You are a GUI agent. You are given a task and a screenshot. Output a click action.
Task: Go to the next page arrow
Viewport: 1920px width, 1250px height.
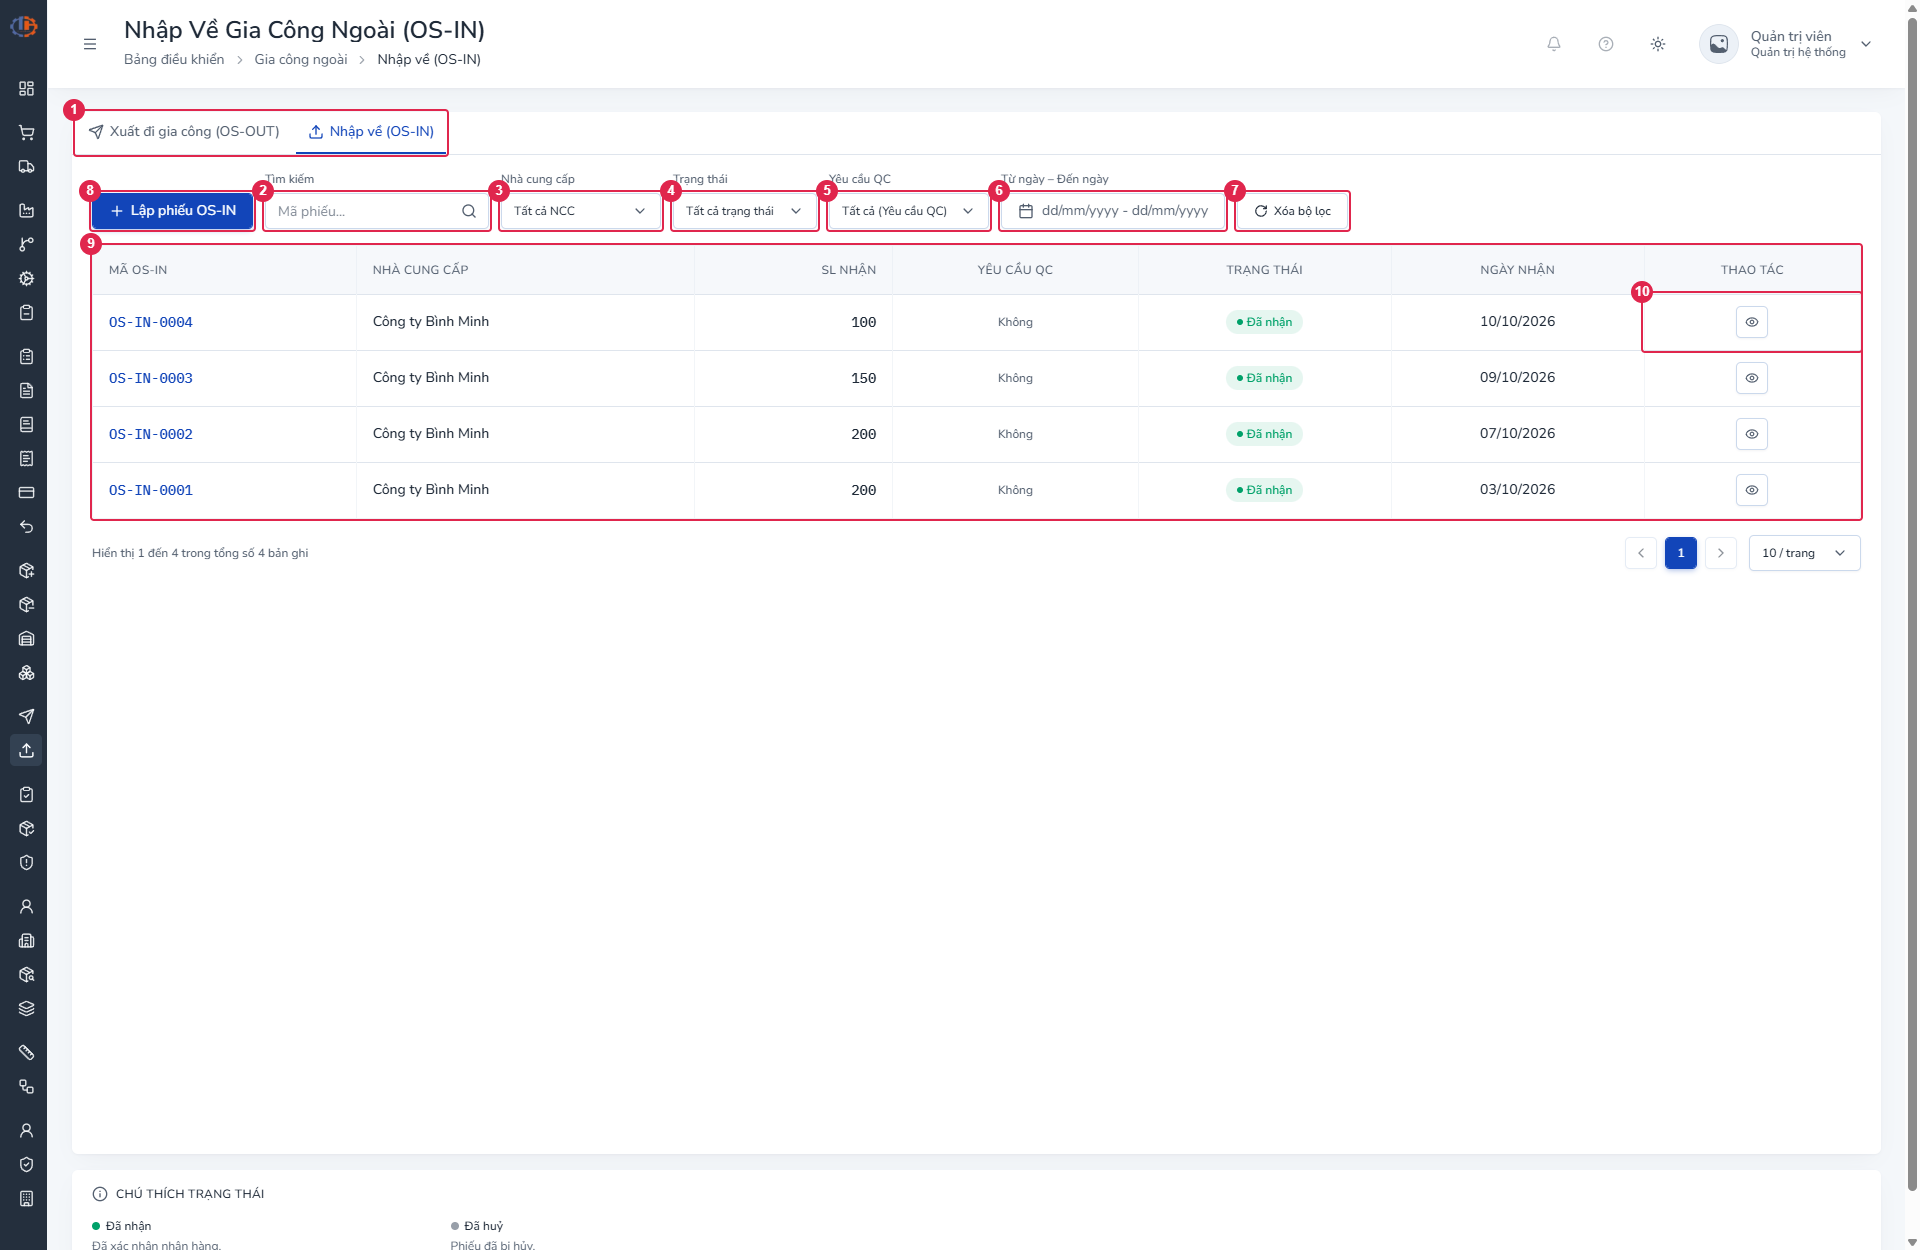click(x=1721, y=553)
